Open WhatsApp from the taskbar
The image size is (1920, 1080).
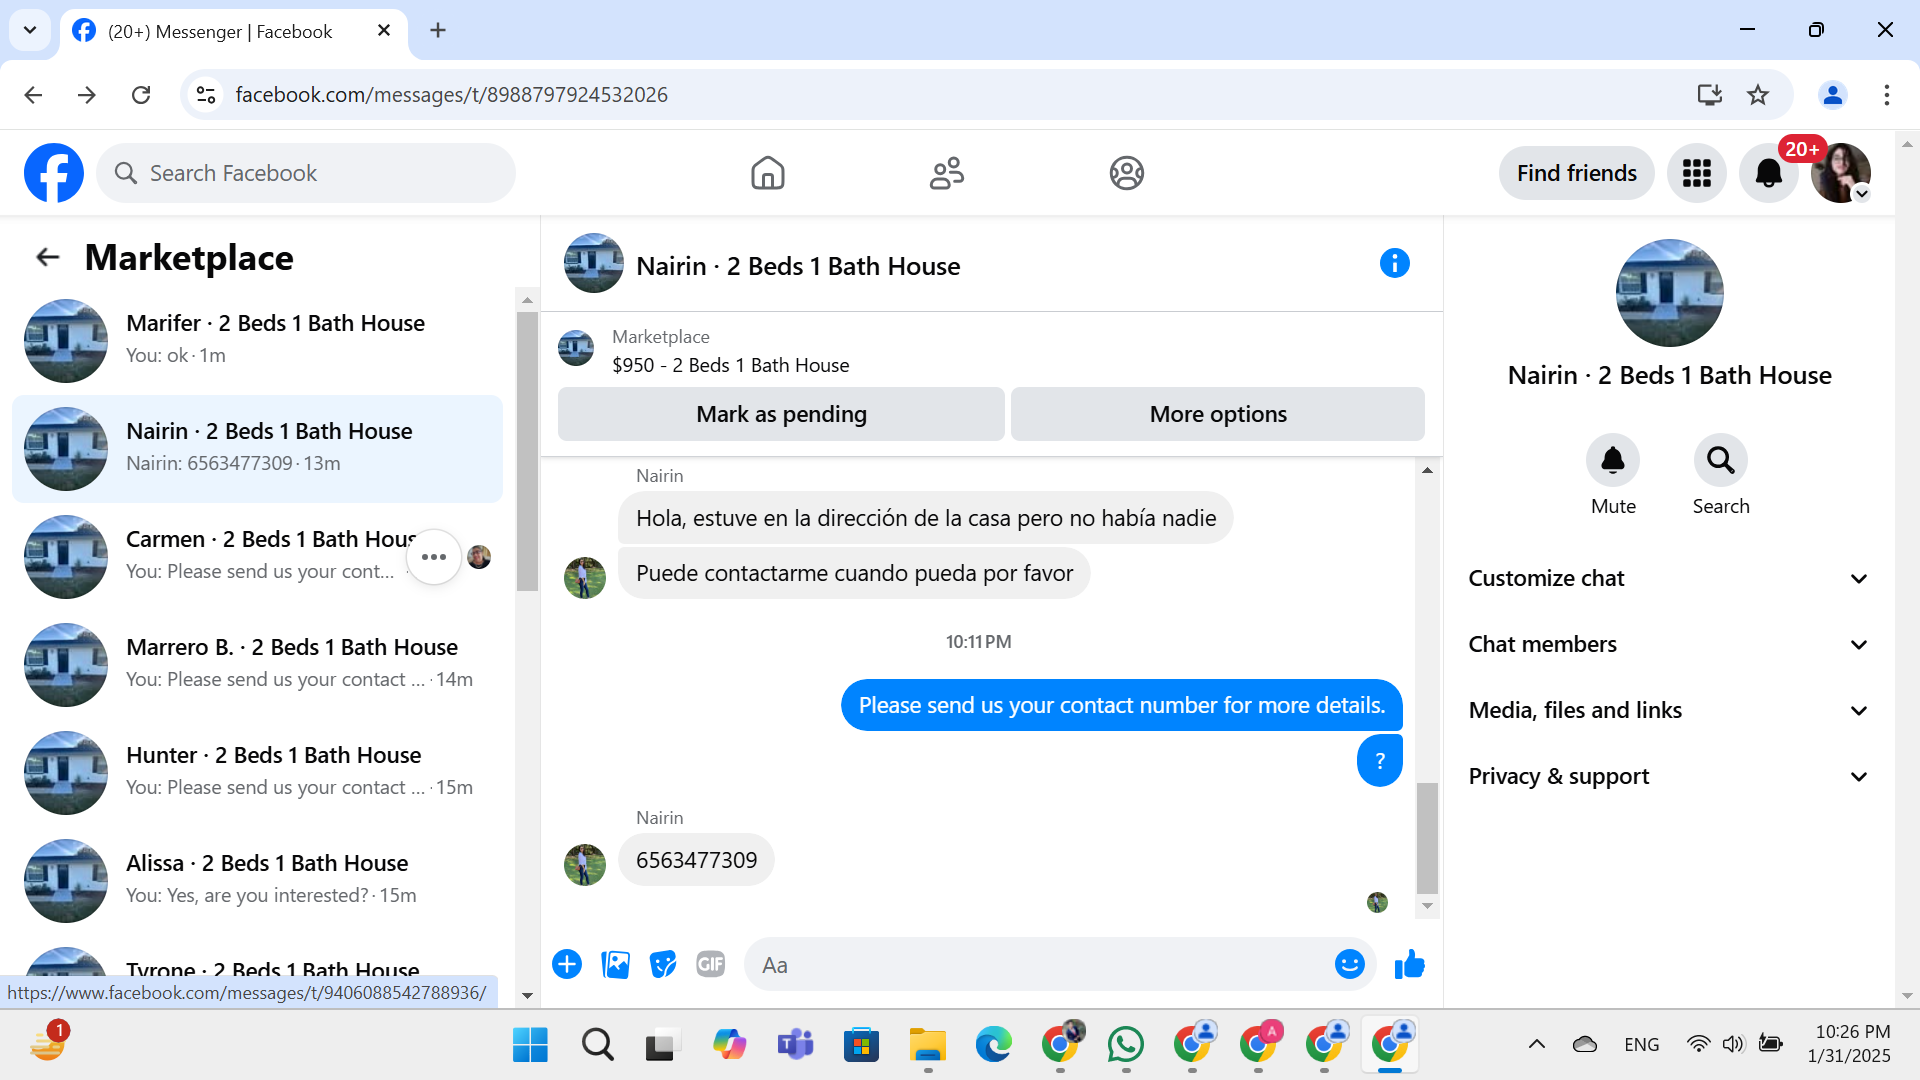1126,1045
